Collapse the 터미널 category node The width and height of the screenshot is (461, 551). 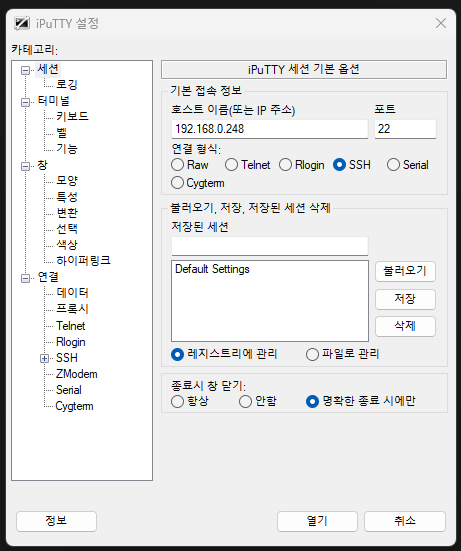tap(25, 102)
